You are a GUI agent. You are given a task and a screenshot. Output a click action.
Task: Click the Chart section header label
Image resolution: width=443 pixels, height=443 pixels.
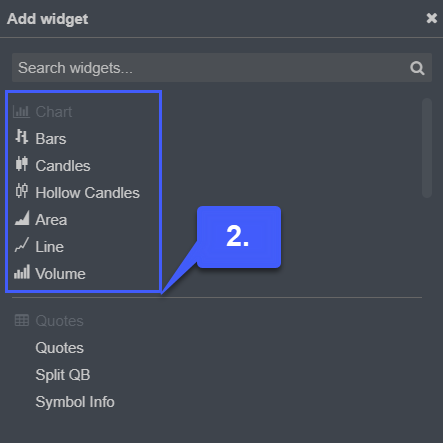coord(54,112)
